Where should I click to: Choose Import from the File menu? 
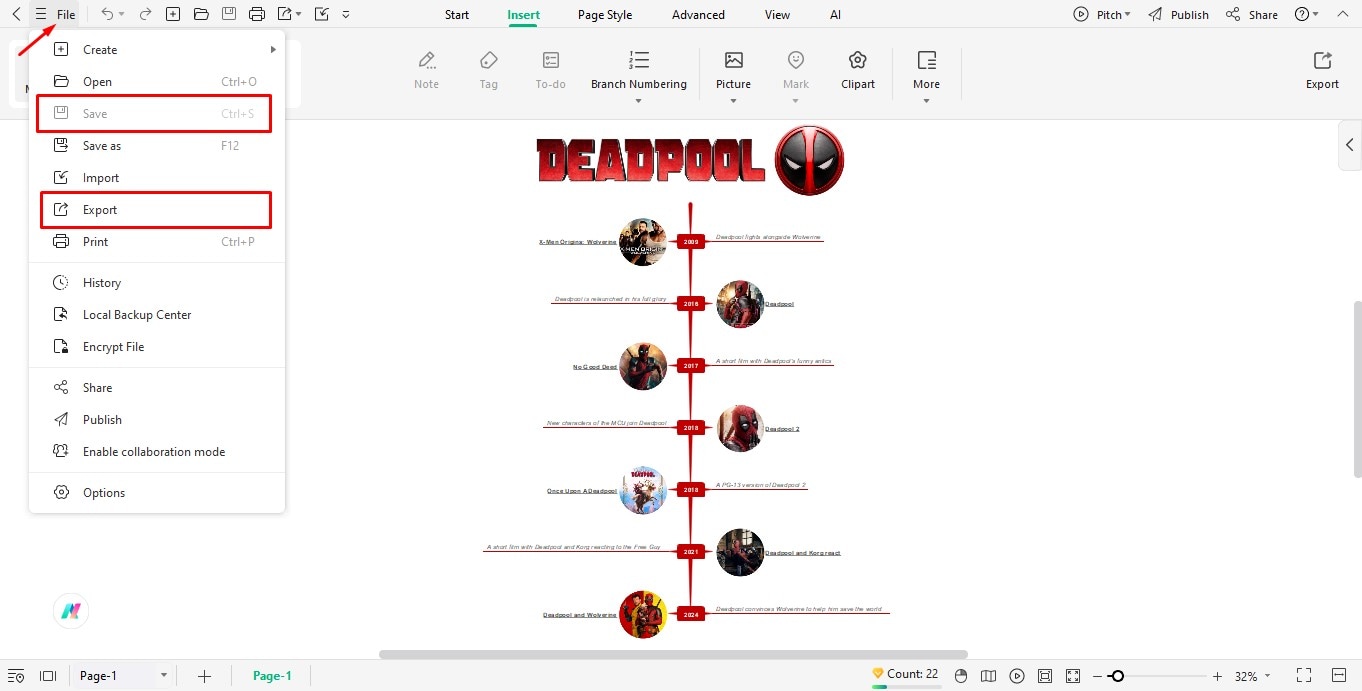click(x=157, y=177)
